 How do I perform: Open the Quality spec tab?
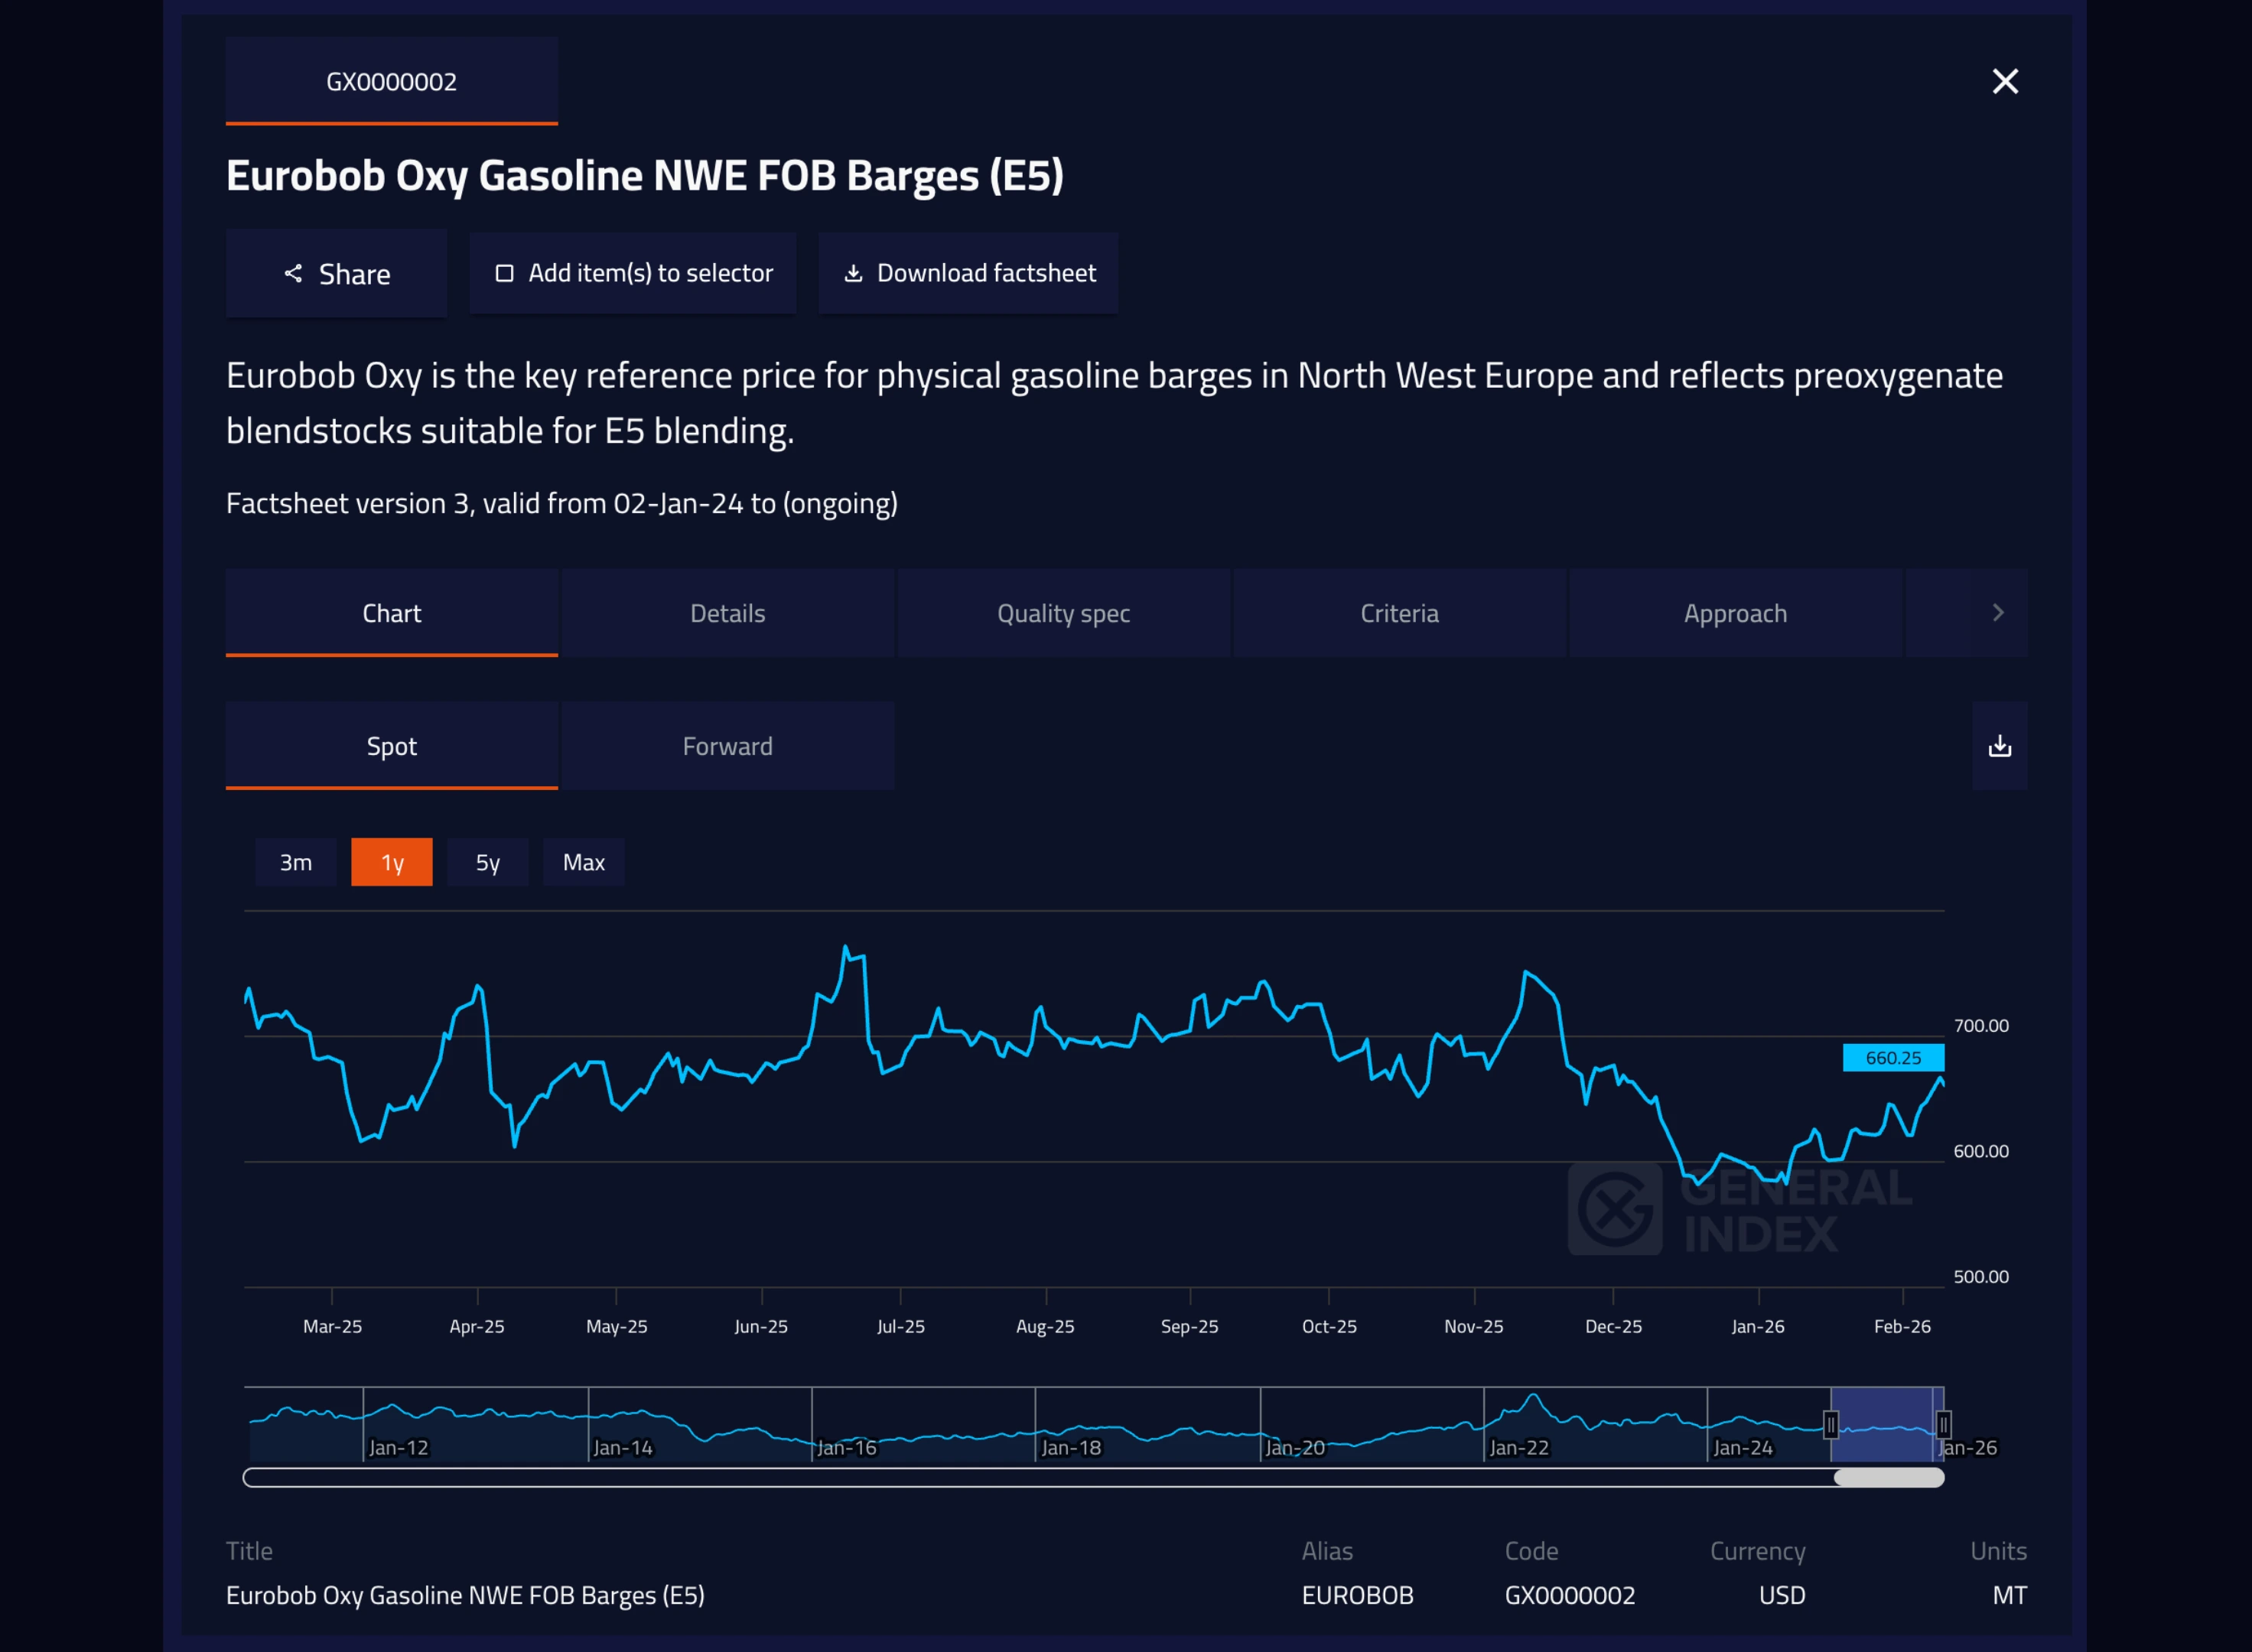tap(1063, 613)
